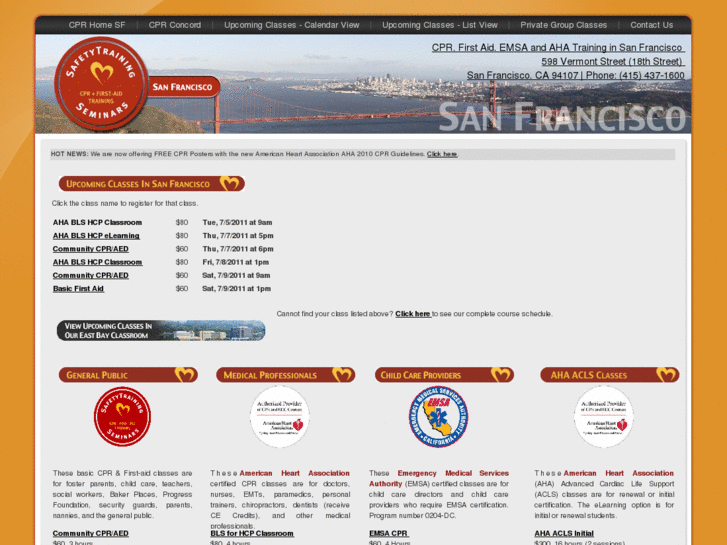Image resolution: width=727 pixels, height=545 pixels.
Task: Click the AHA Authorized Provider seal under AHA ACLS Classes
Action: (x=604, y=417)
